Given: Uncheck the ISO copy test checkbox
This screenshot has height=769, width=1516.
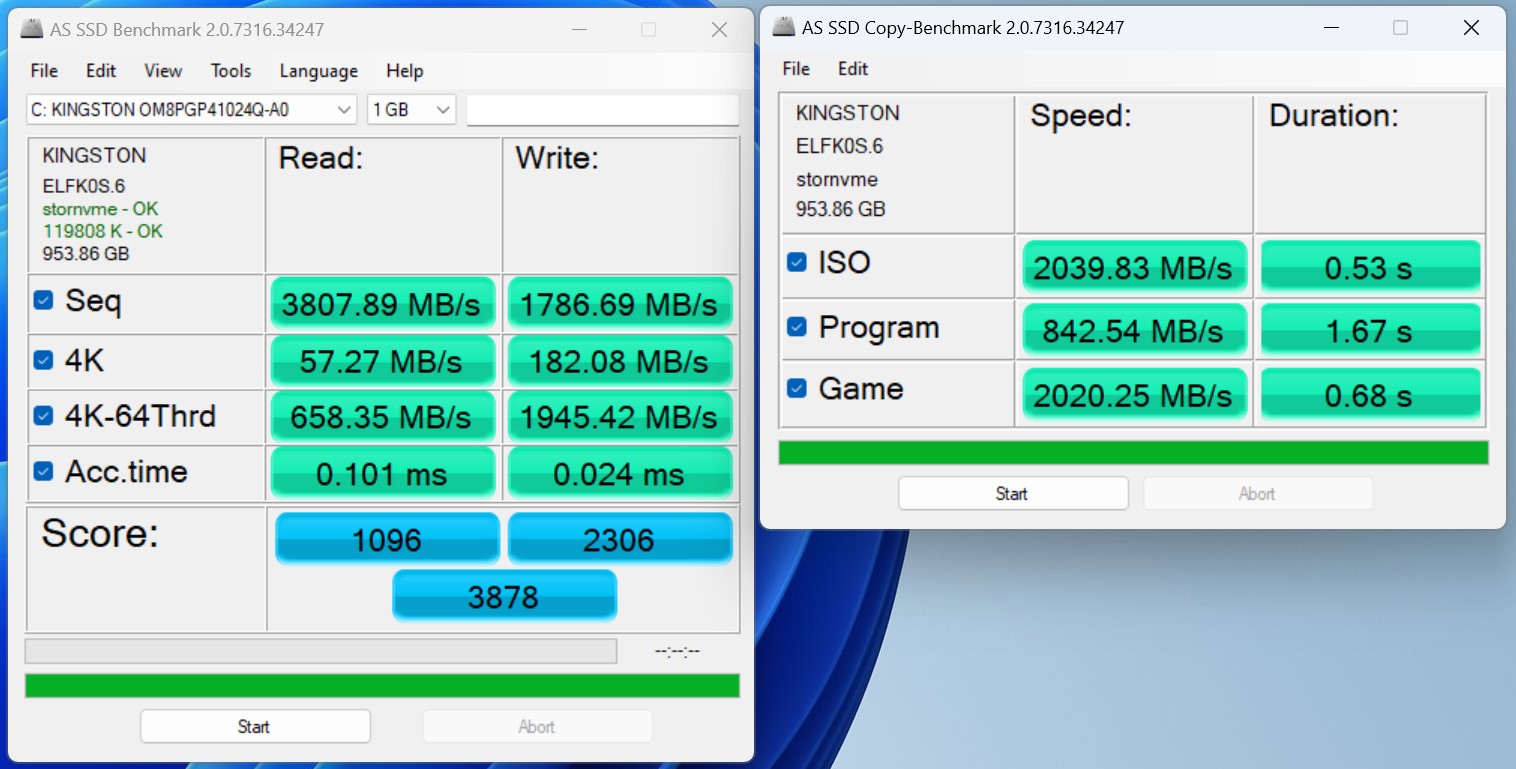Looking at the screenshot, I should (797, 262).
